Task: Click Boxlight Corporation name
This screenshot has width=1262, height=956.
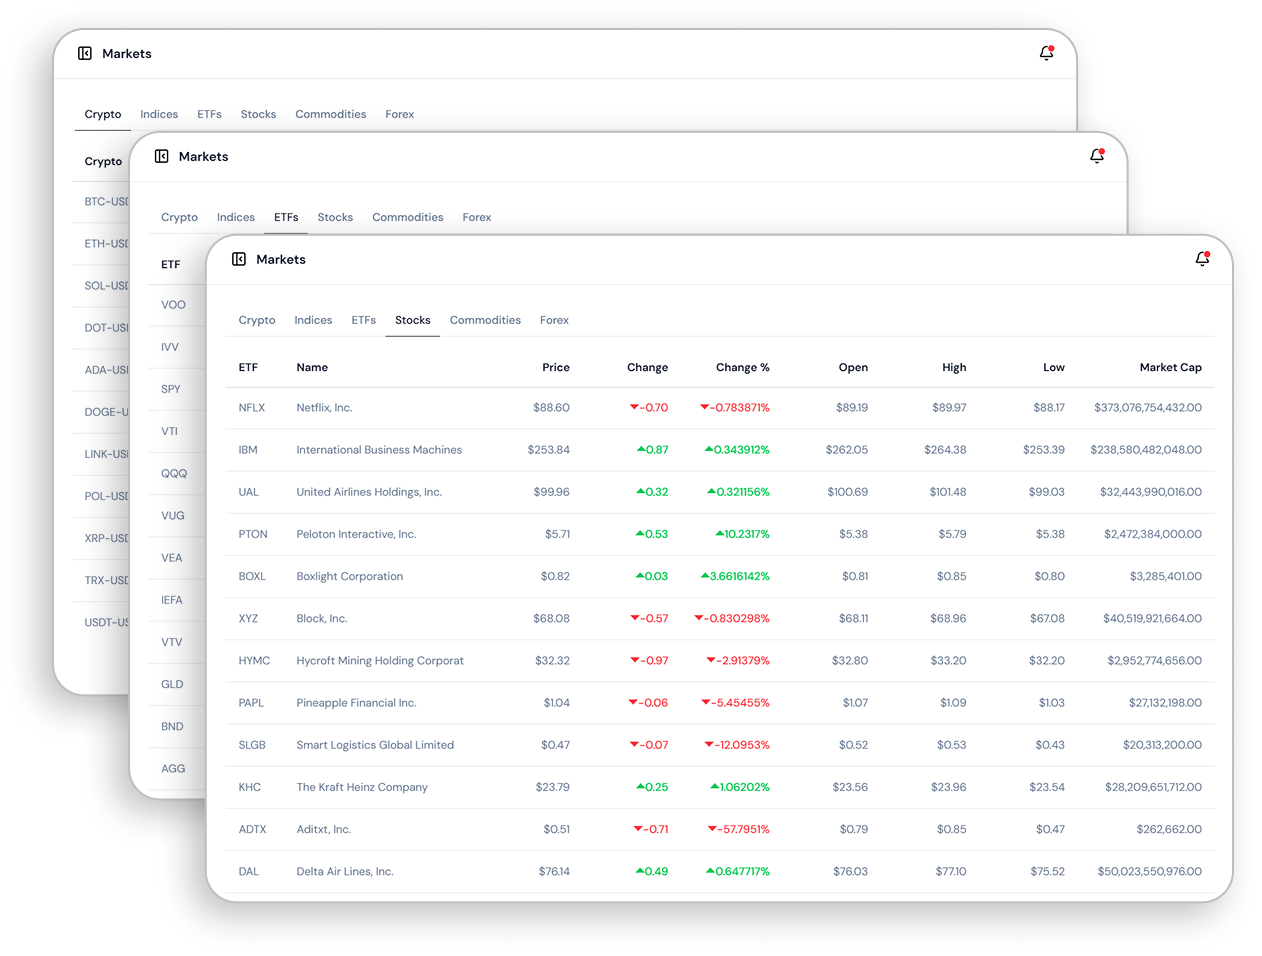Action: pyautogui.click(x=350, y=576)
